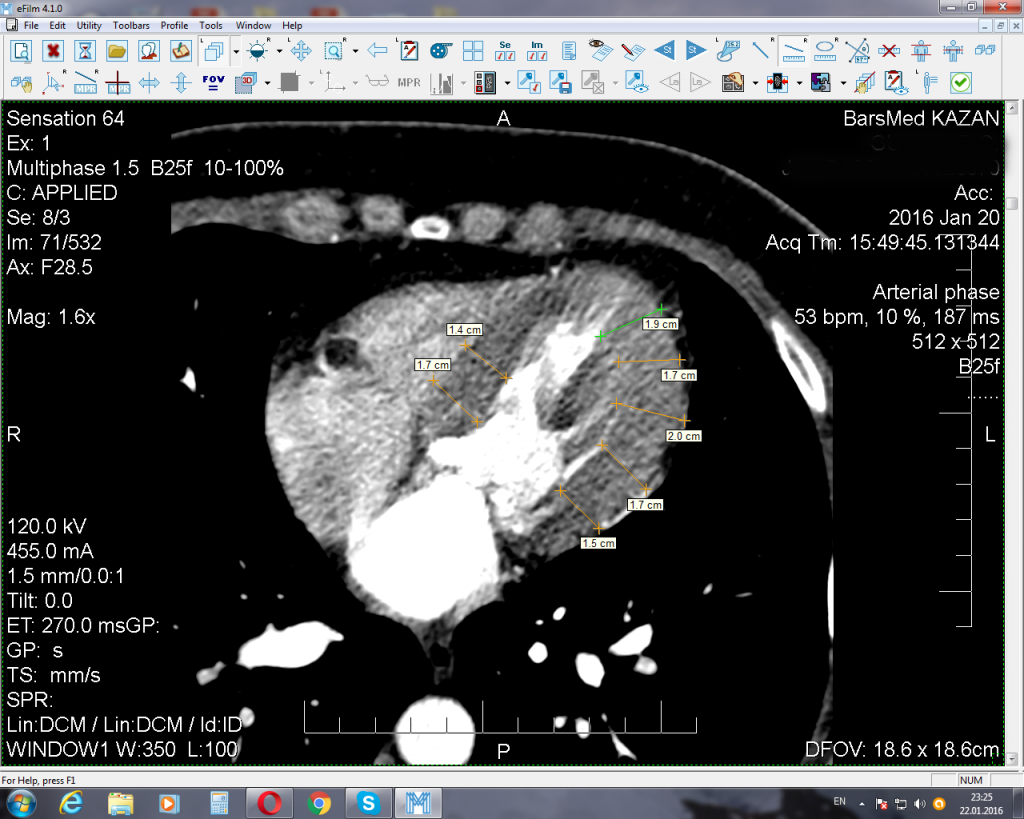The height and width of the screenshot is (819, 1024).
Task: Open the Window menu
Action: pyautogui.click(x=253, y=25)
